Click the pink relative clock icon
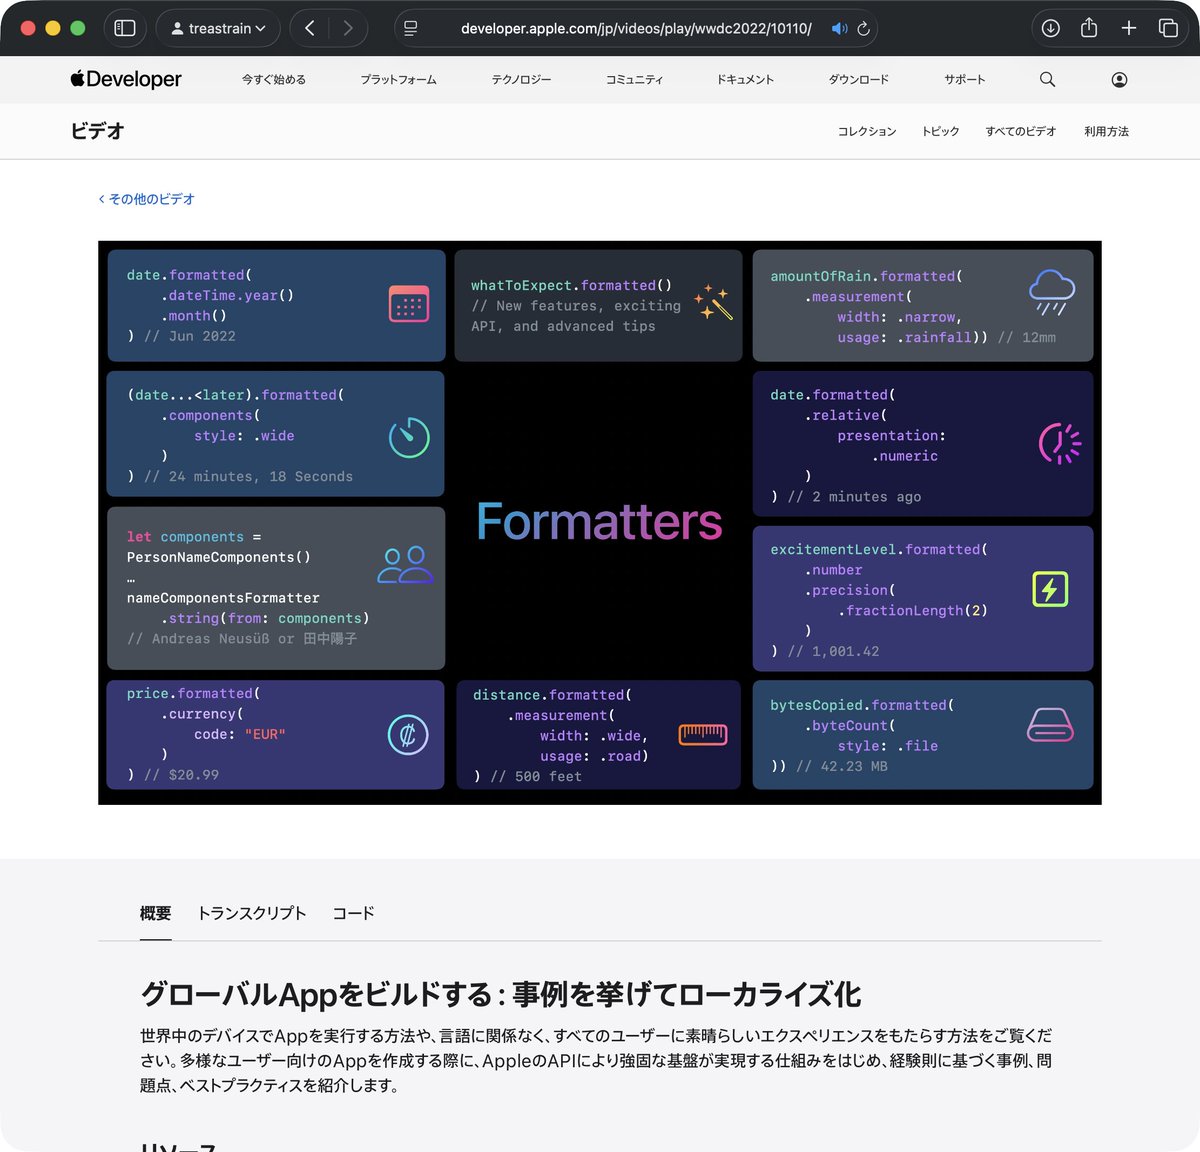1200x1152 pixels. (x=1060, y=444)
